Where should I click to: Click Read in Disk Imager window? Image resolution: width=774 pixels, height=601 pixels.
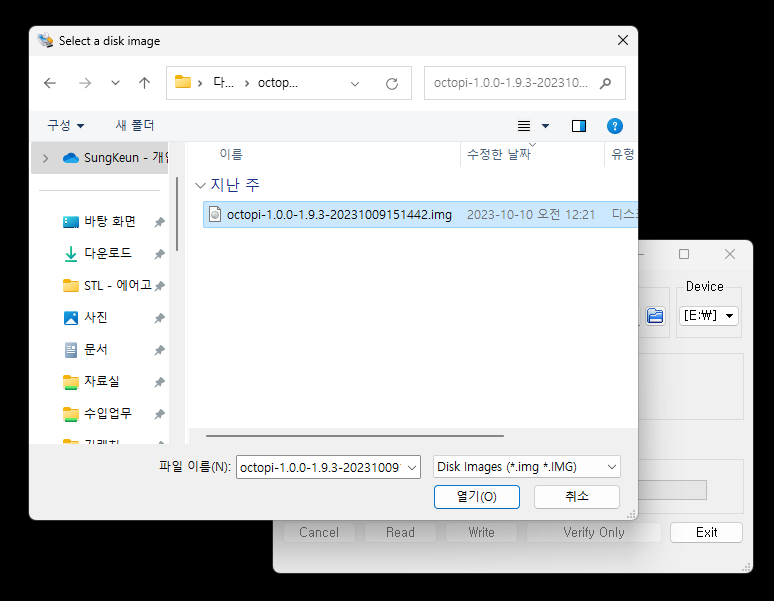coord(400,532)
